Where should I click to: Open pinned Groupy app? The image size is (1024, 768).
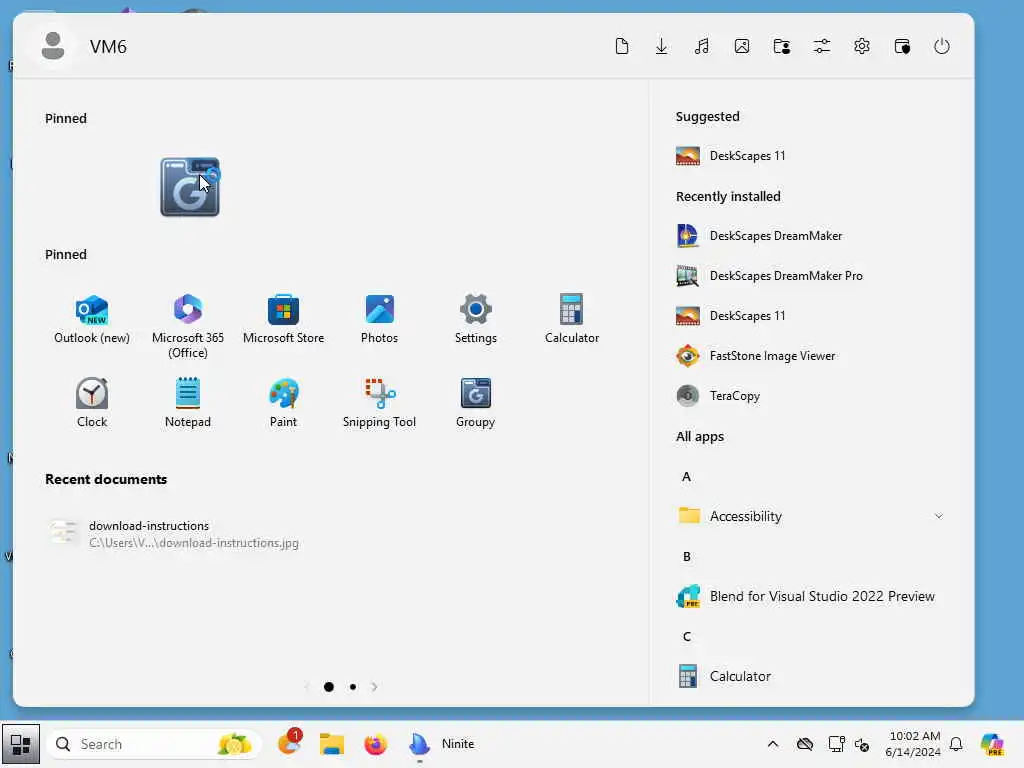[475, 402]
